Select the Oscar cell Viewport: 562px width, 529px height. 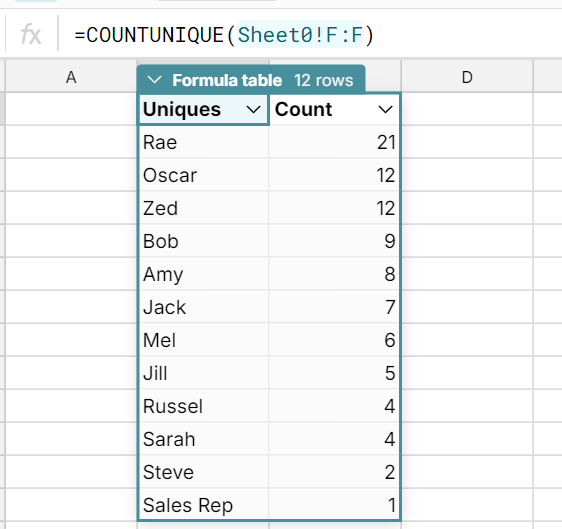point(203,175)
